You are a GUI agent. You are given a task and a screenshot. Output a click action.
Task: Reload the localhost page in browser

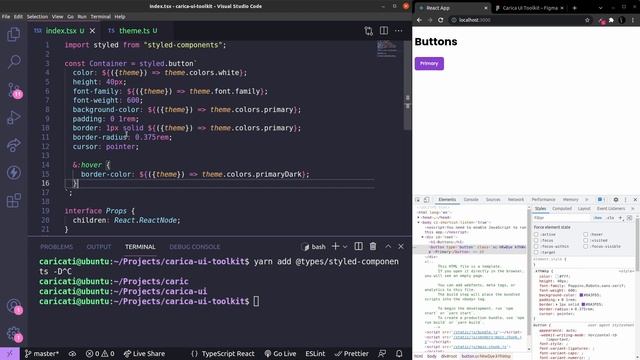440,20
